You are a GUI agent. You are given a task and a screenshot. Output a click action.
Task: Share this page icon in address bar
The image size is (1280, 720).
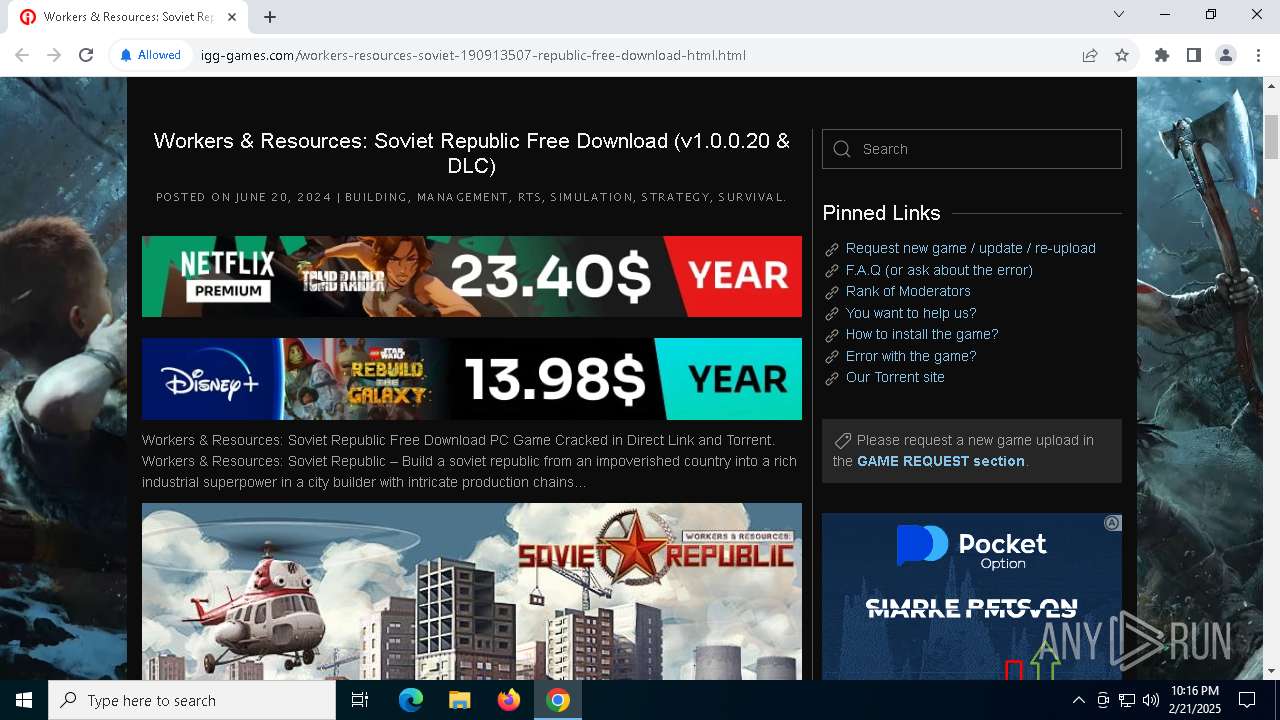coord(1090,55)
